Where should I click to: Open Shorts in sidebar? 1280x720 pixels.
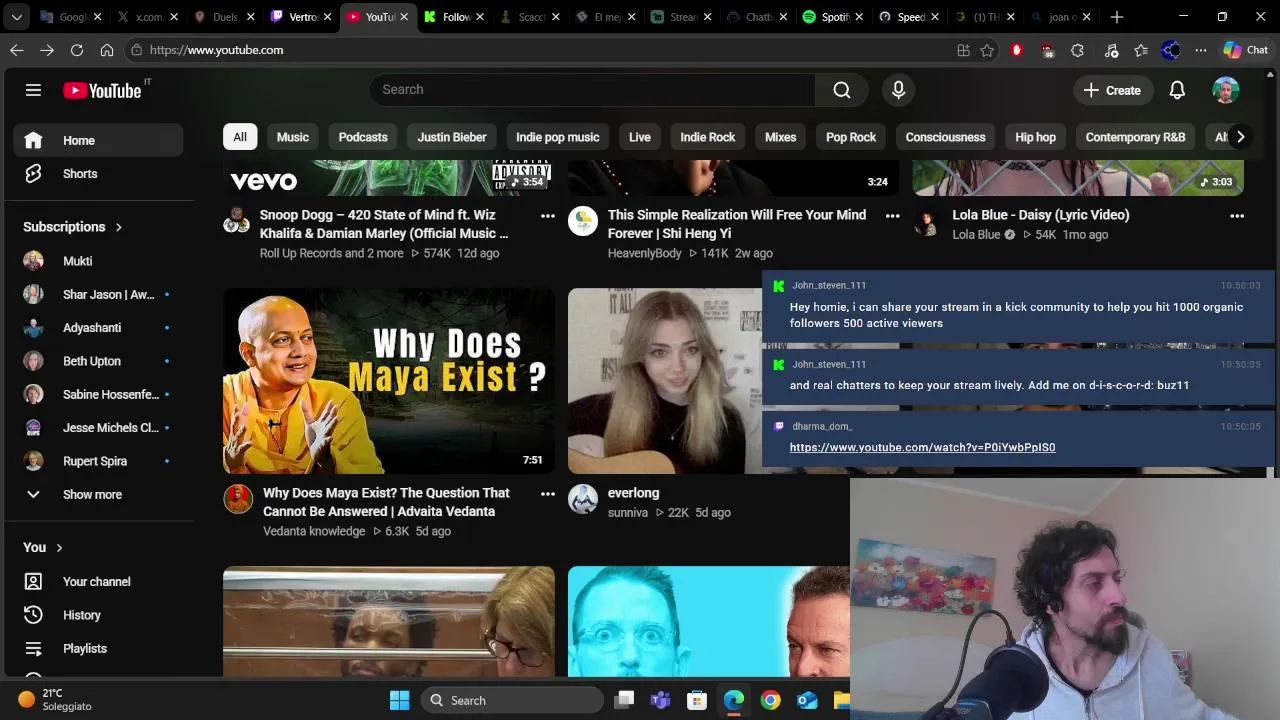(x=98, y=174)
